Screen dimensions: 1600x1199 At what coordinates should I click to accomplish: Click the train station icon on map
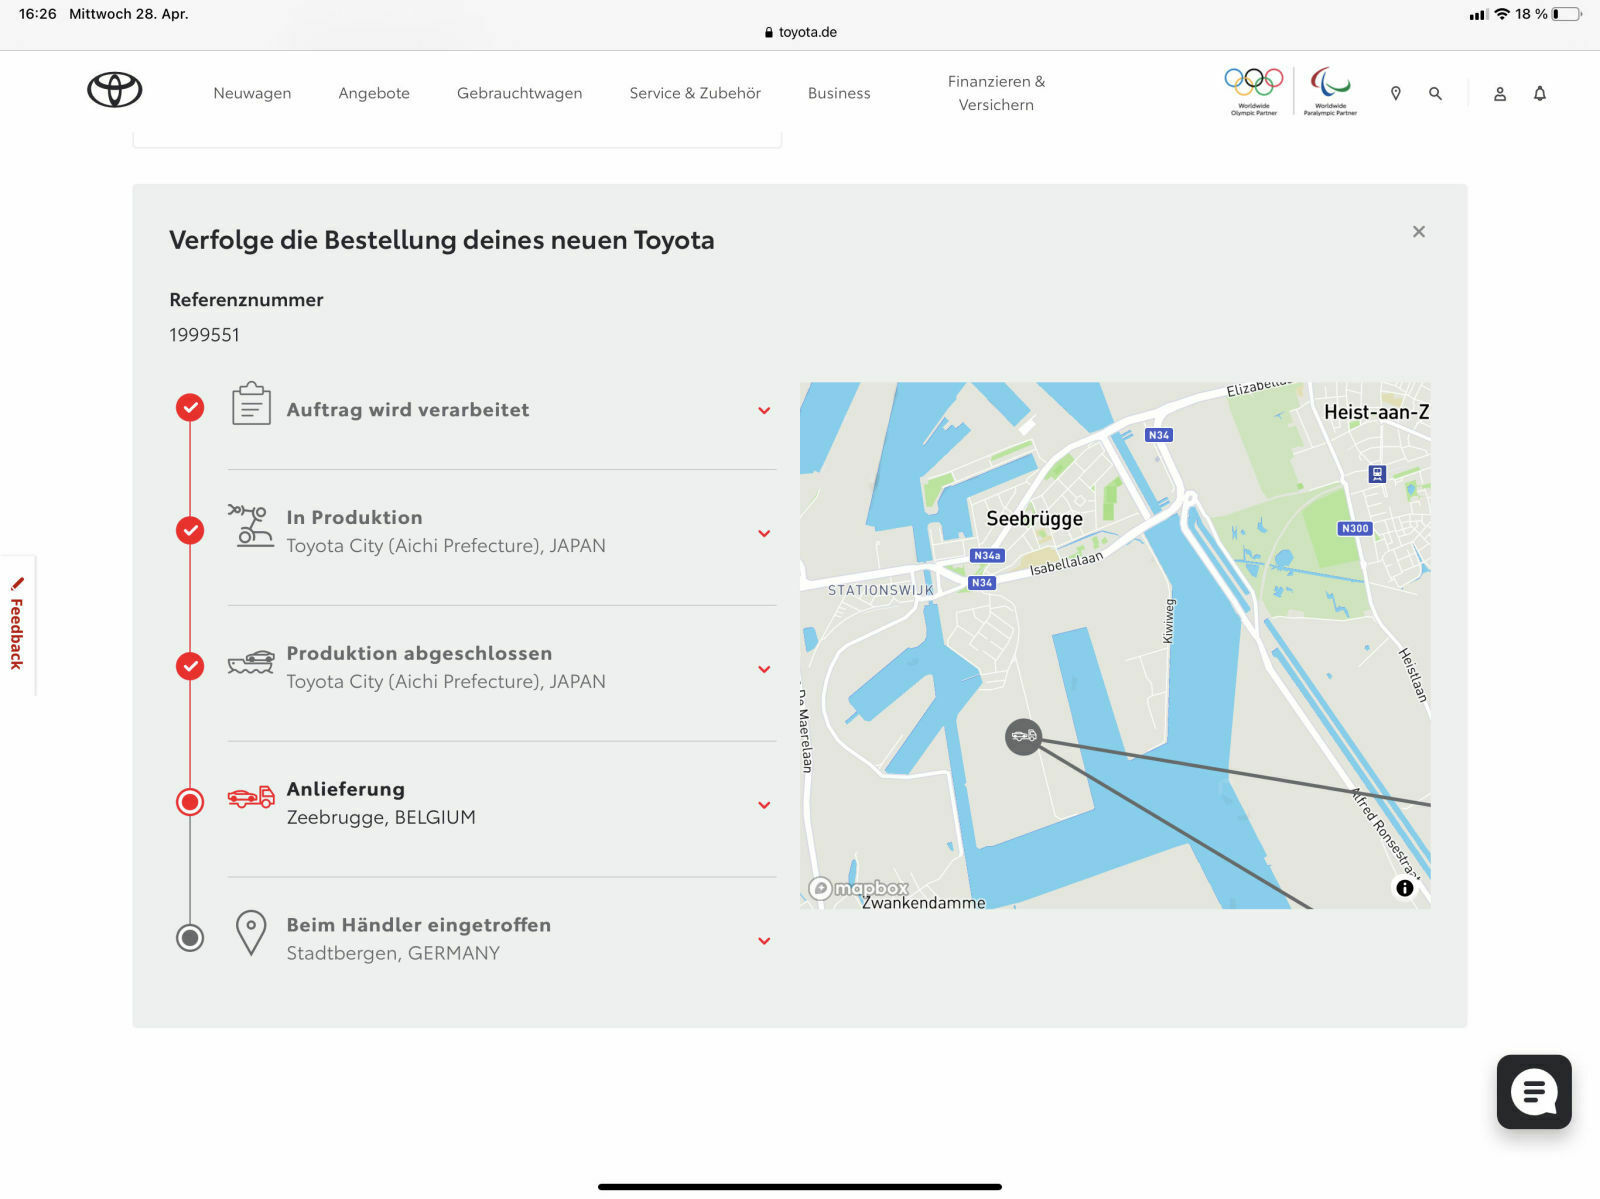[1377, 474]
